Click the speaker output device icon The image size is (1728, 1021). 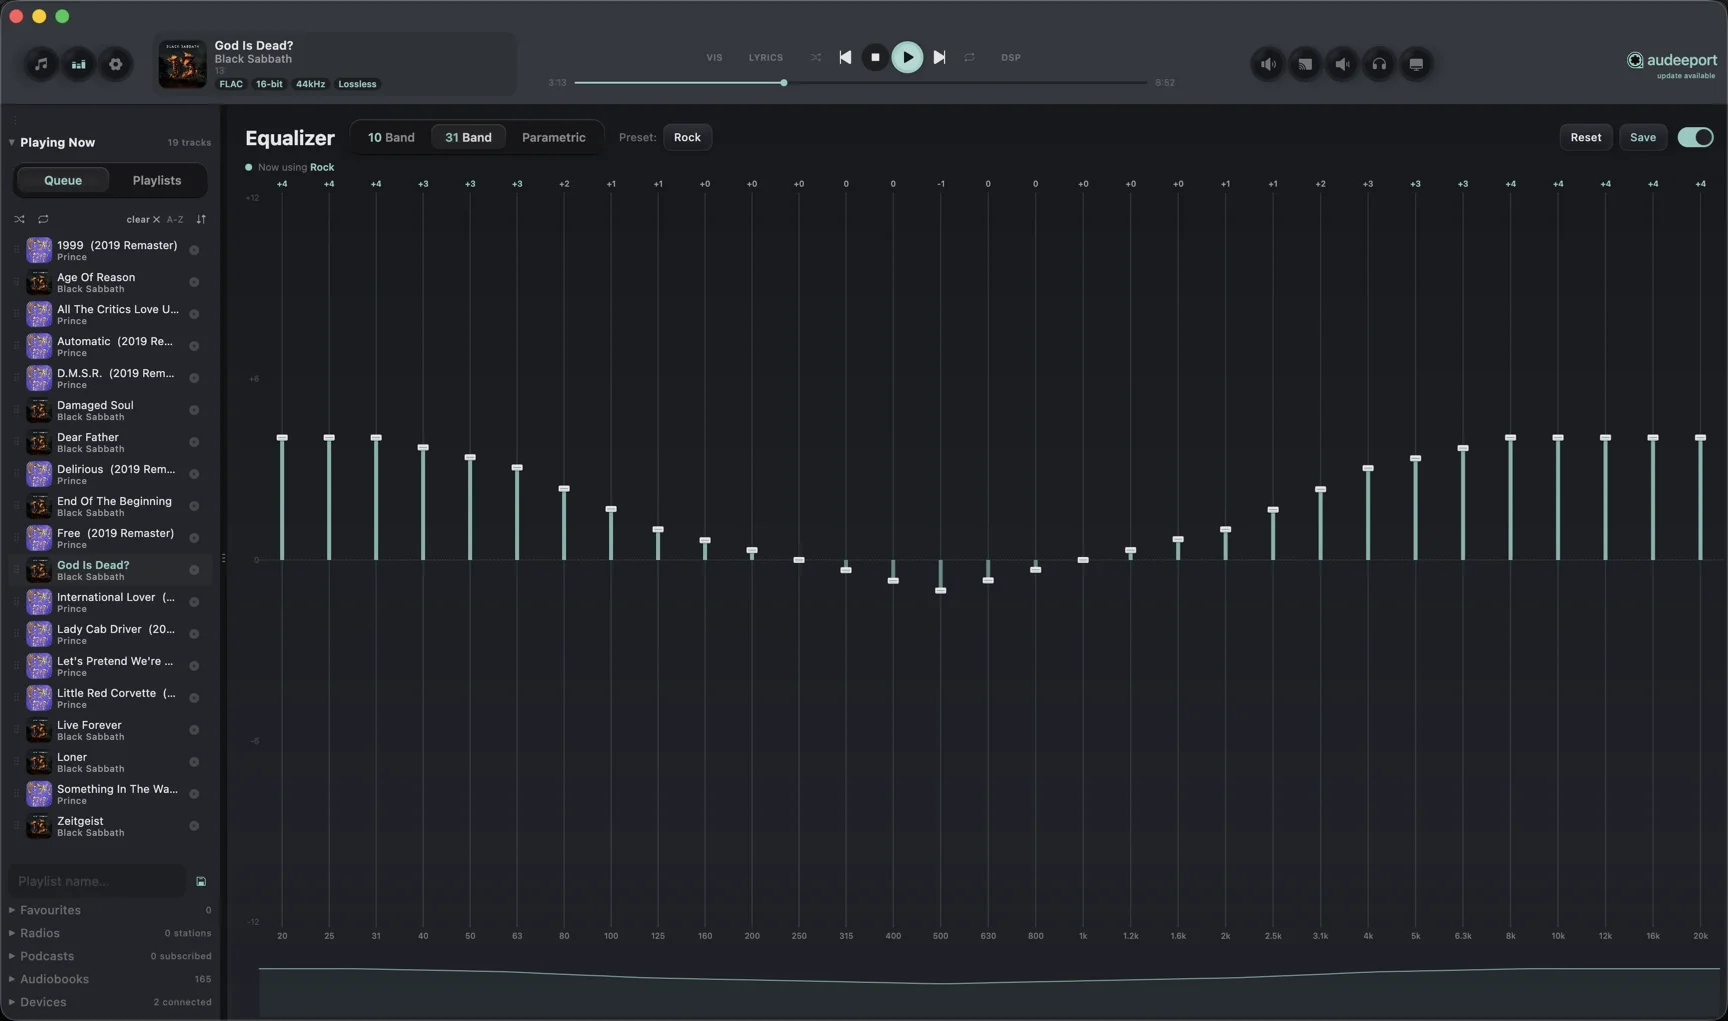(1268, 64)
